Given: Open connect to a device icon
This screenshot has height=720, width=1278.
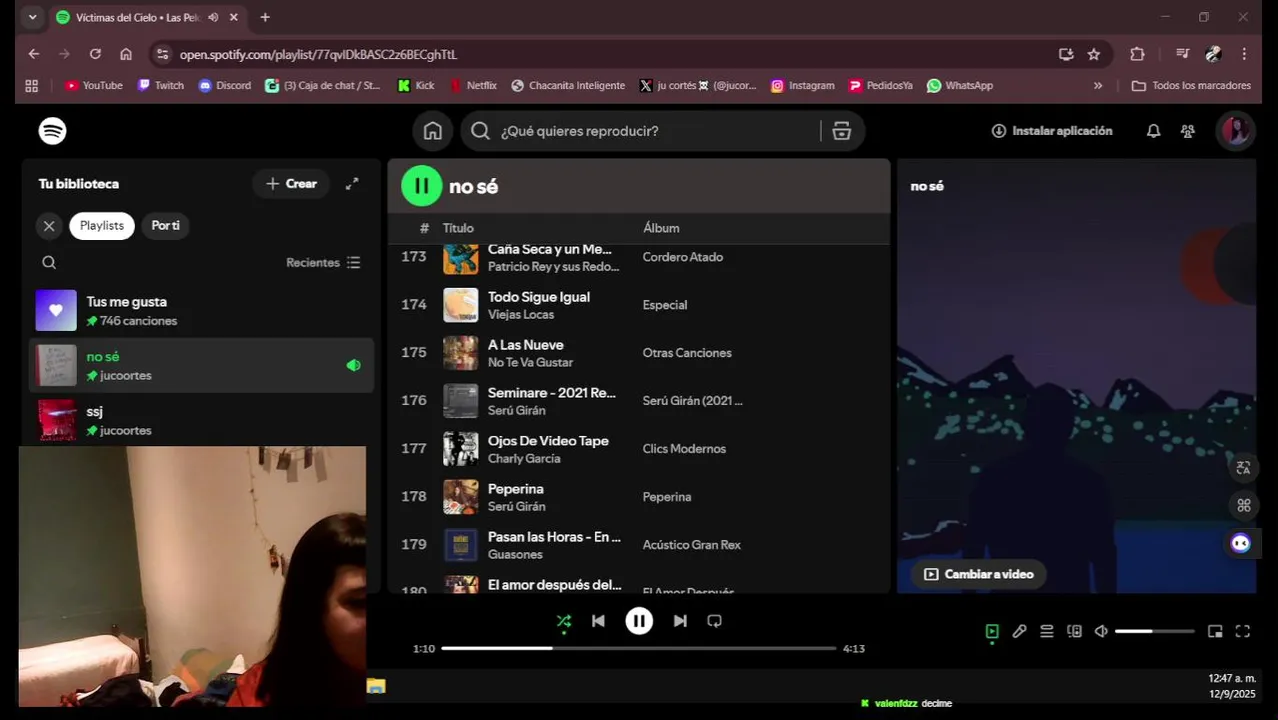Looking at the screenshot, I should [x=1074, y=632].
